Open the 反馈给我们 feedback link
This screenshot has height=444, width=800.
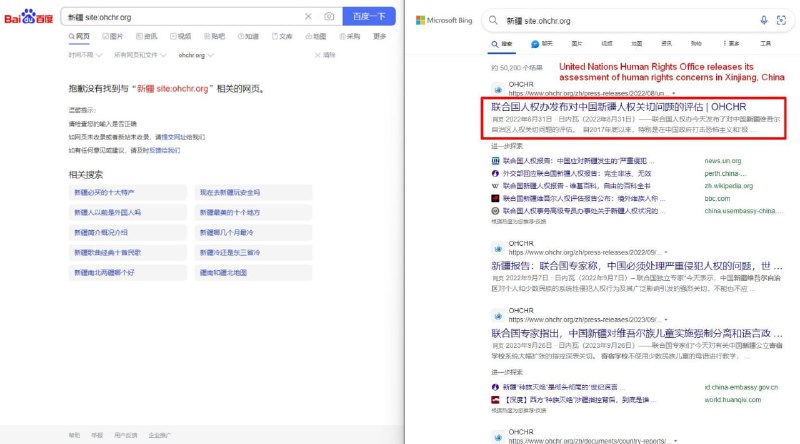(164, 150)
